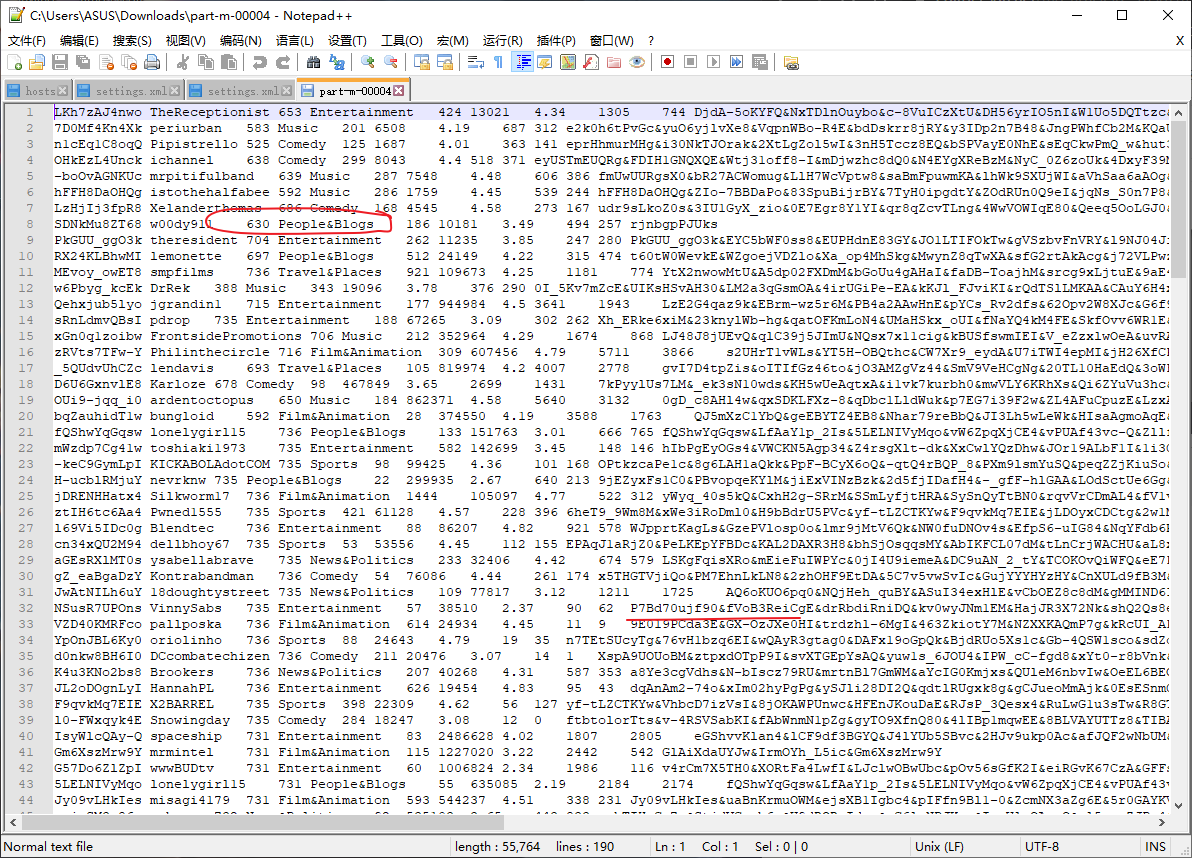
Task: Toggle synchronized horizontal scrolling
Action: pos(445,62)
